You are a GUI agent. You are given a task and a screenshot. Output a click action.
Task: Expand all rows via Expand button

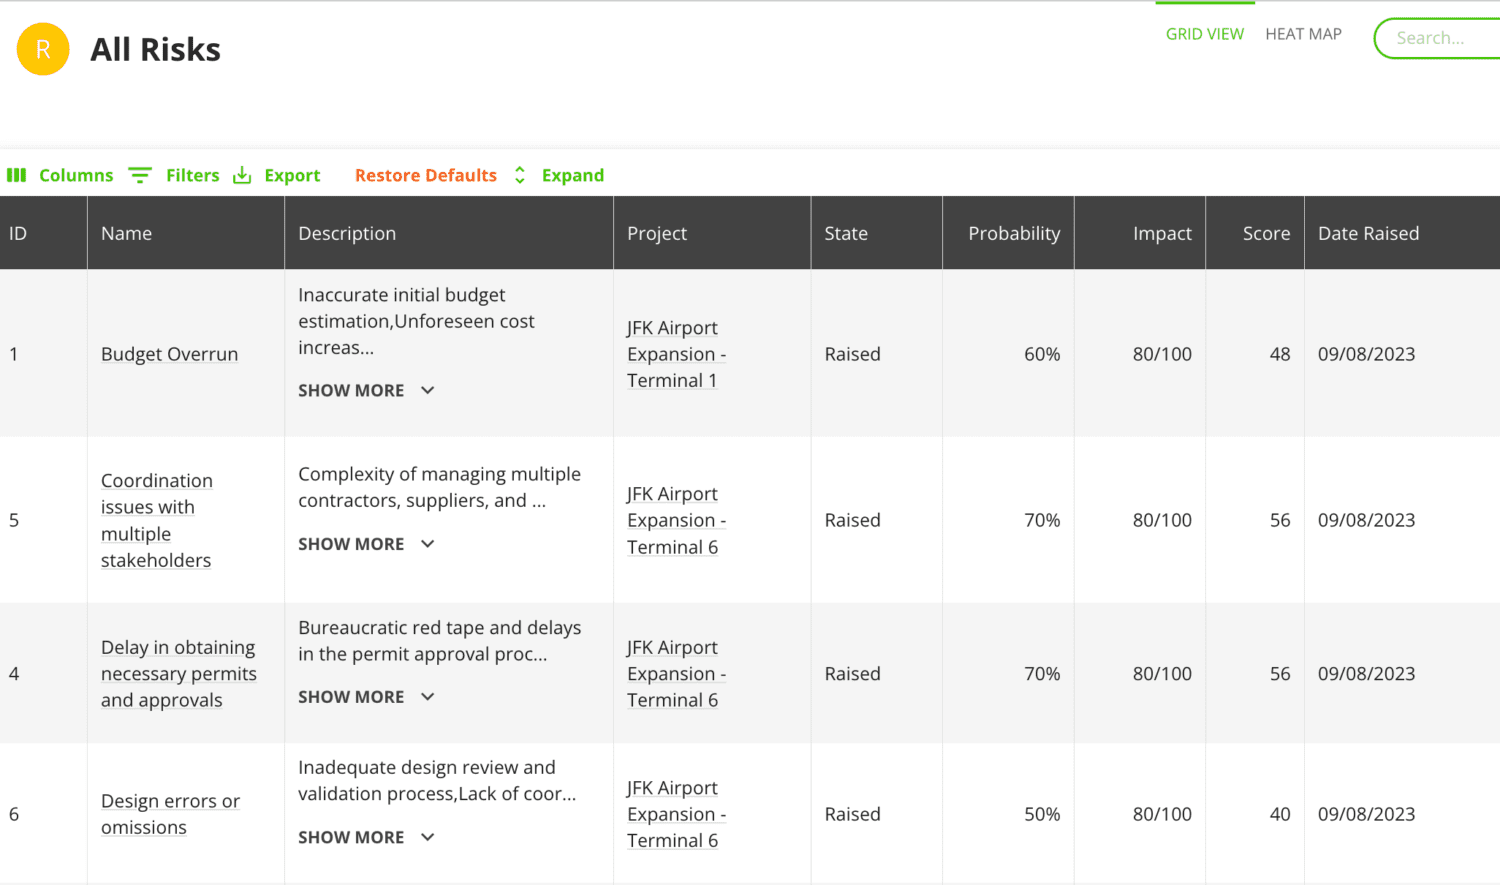[573, 175]
